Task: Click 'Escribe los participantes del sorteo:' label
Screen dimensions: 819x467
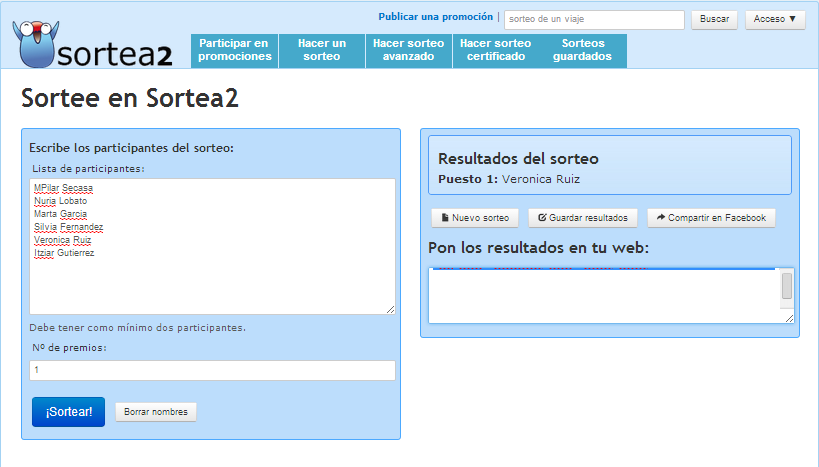Action: 132,148
